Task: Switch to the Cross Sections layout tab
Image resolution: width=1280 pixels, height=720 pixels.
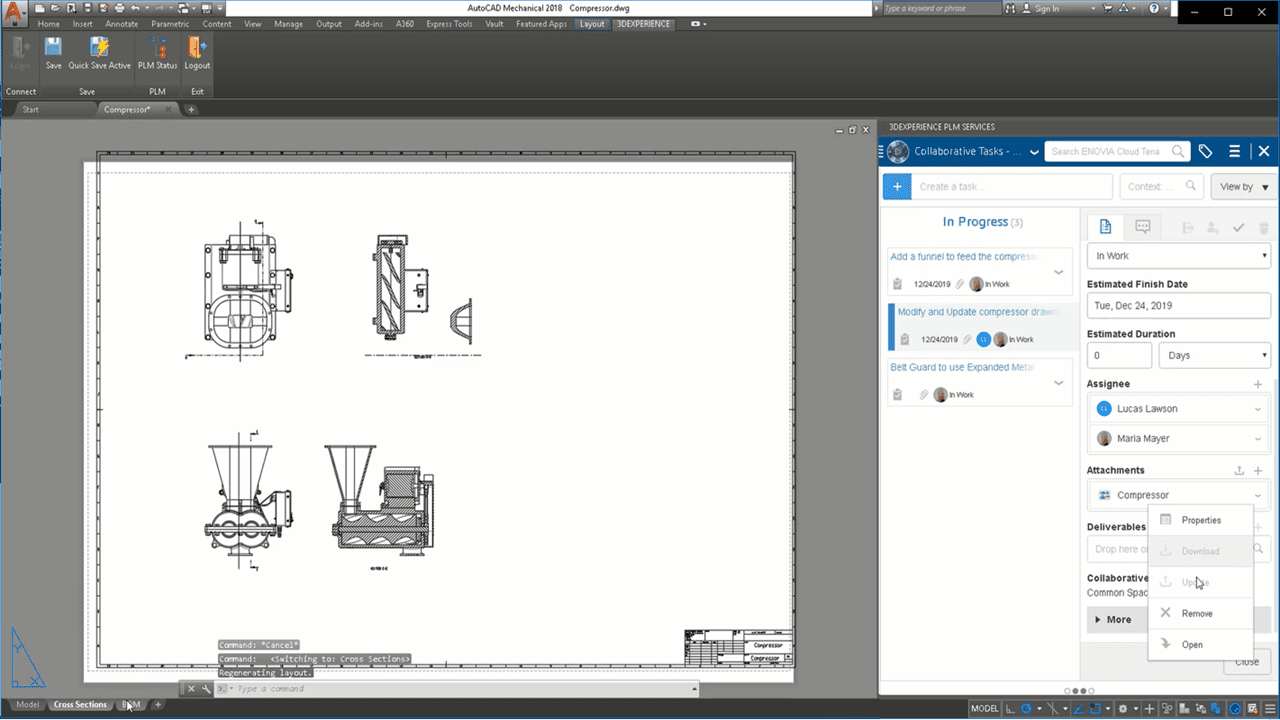Action: [80, 705]
